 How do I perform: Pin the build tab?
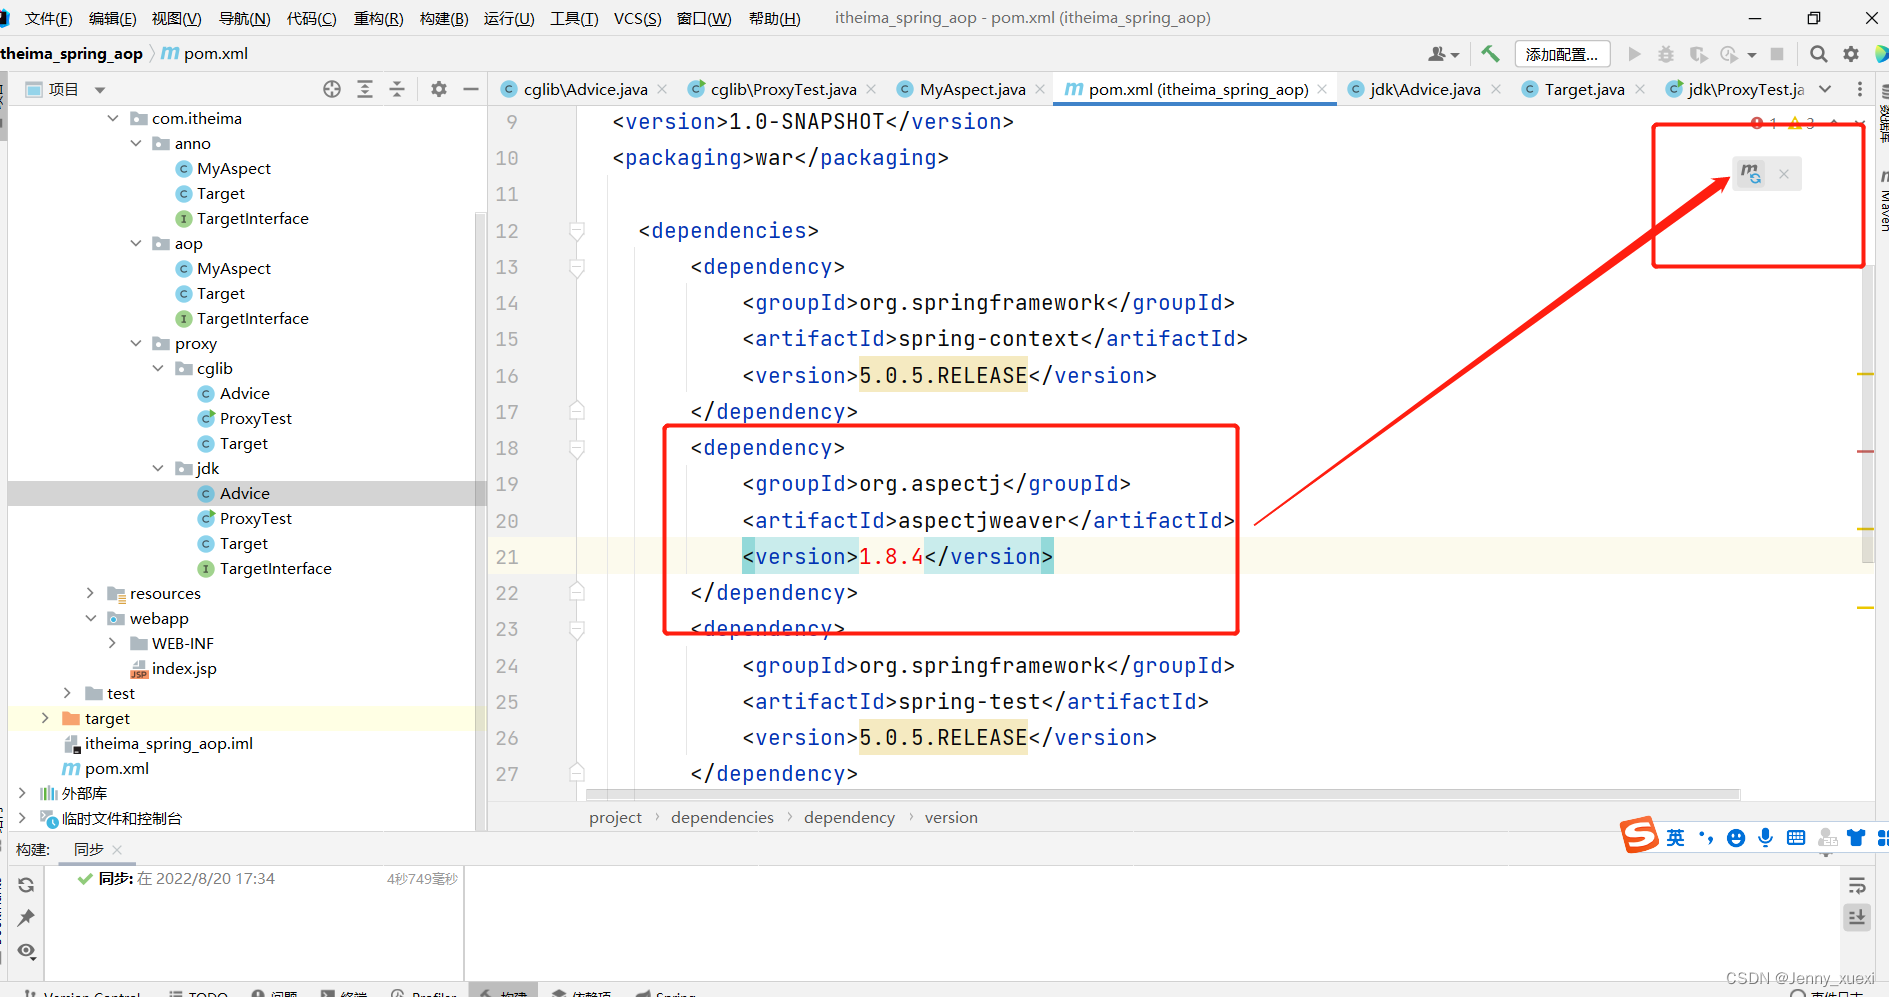tap(26, 917)
